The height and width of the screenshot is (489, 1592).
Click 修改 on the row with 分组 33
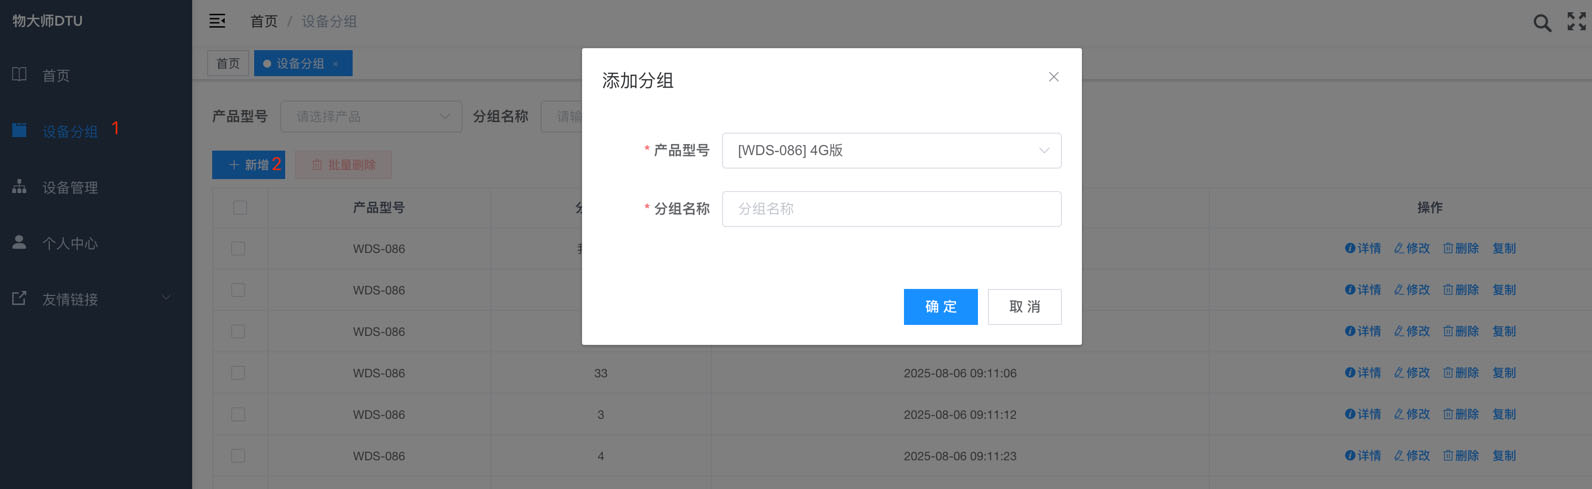point(1412,373)
